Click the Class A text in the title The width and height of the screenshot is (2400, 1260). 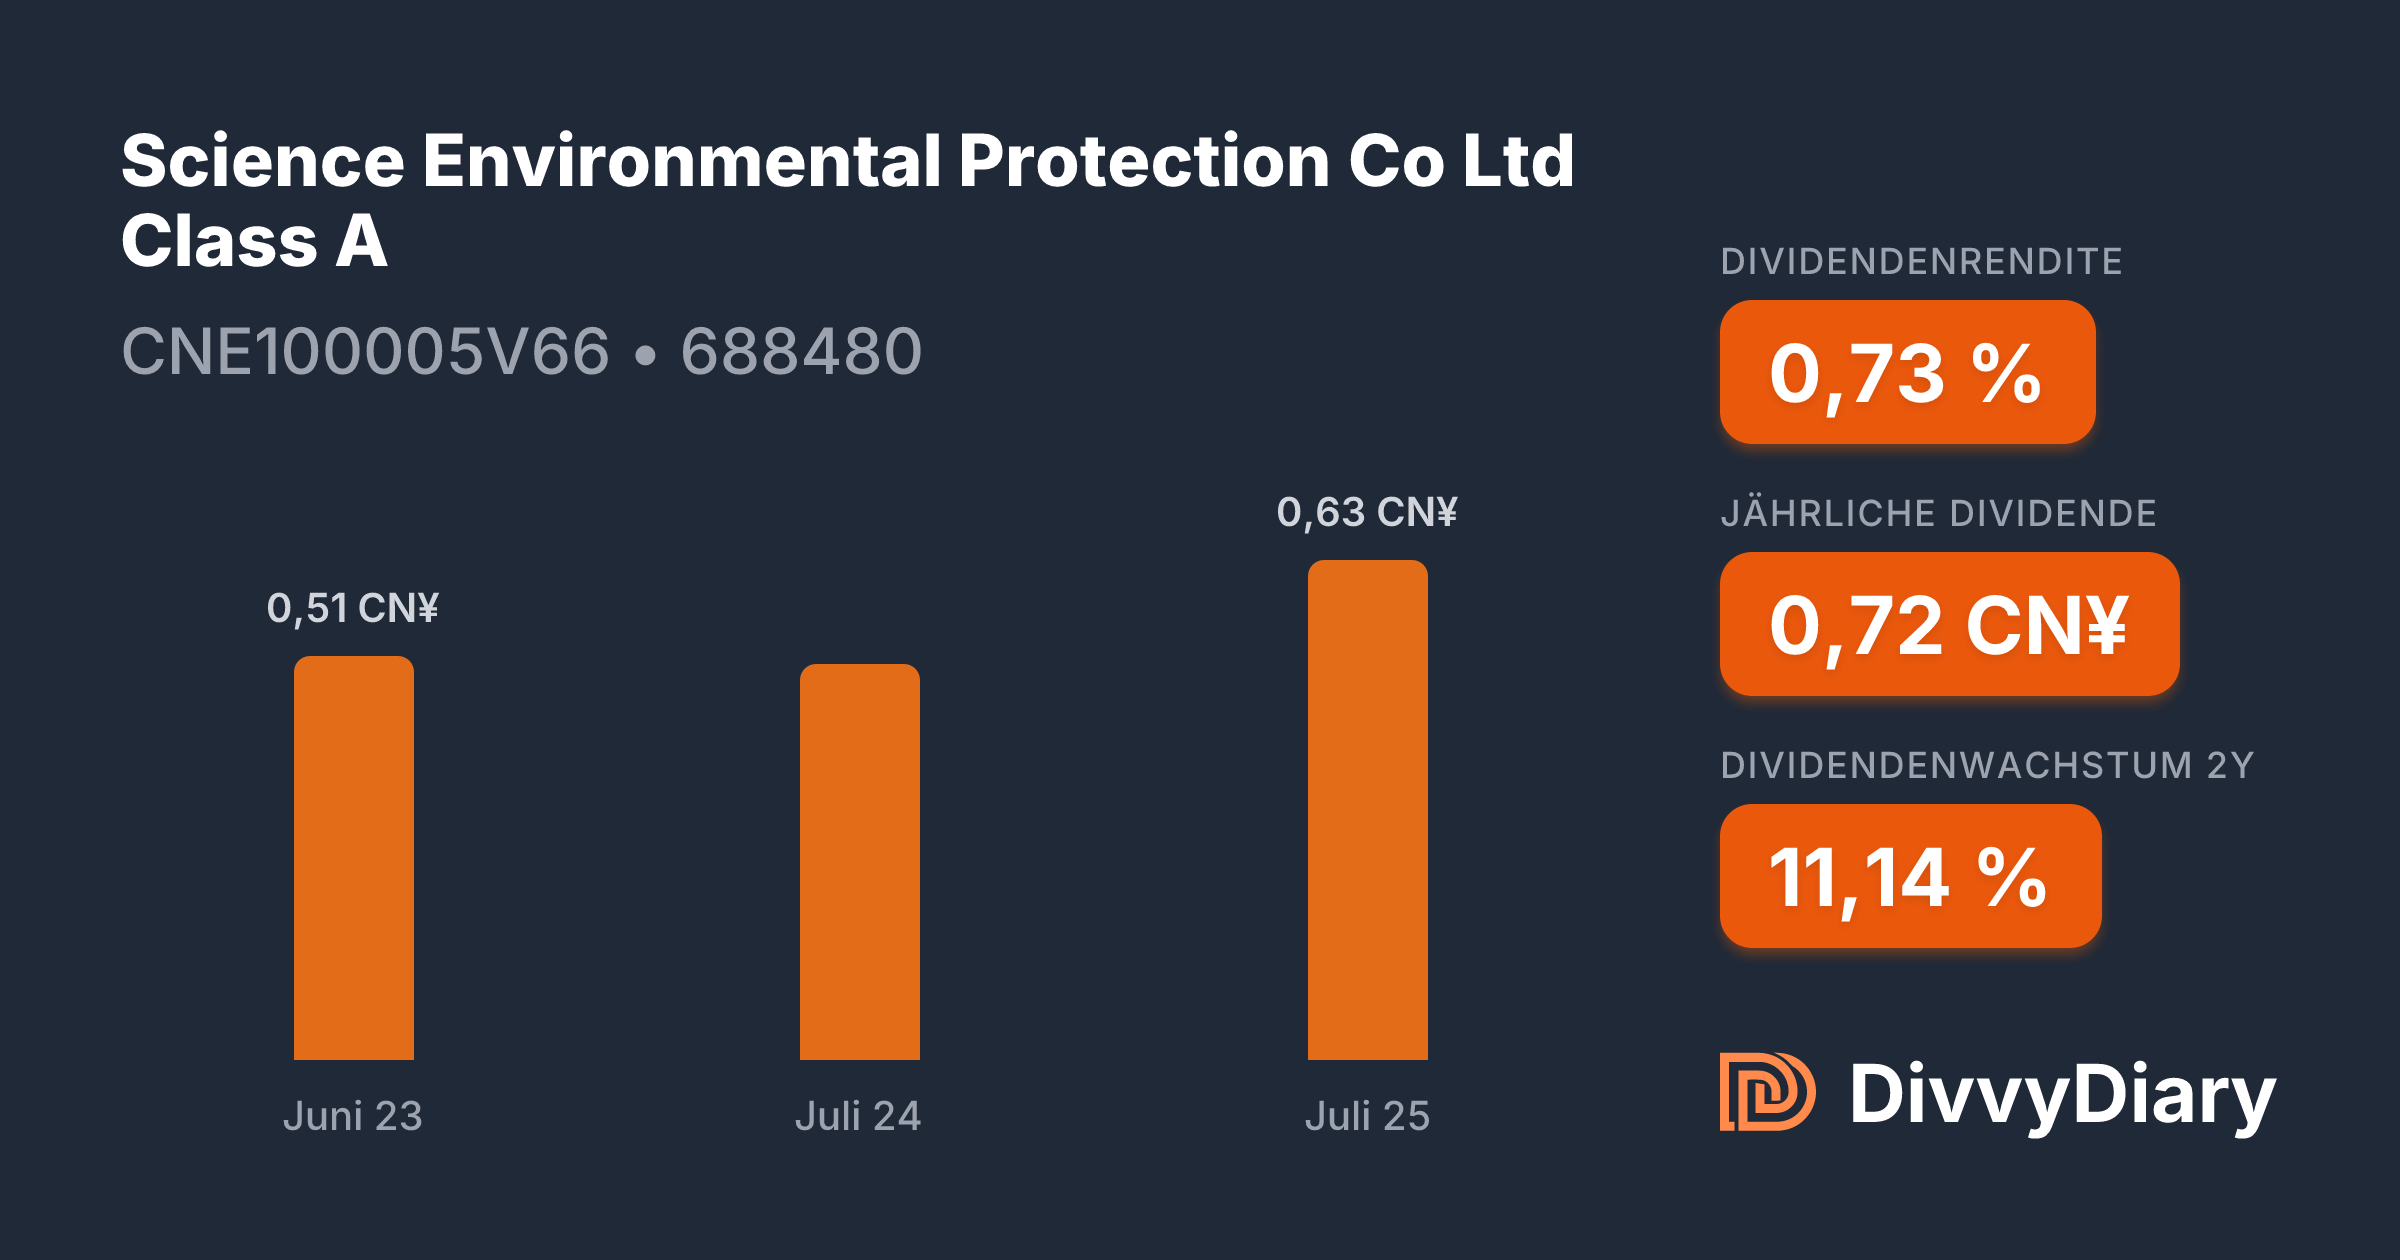pos(254,242)
